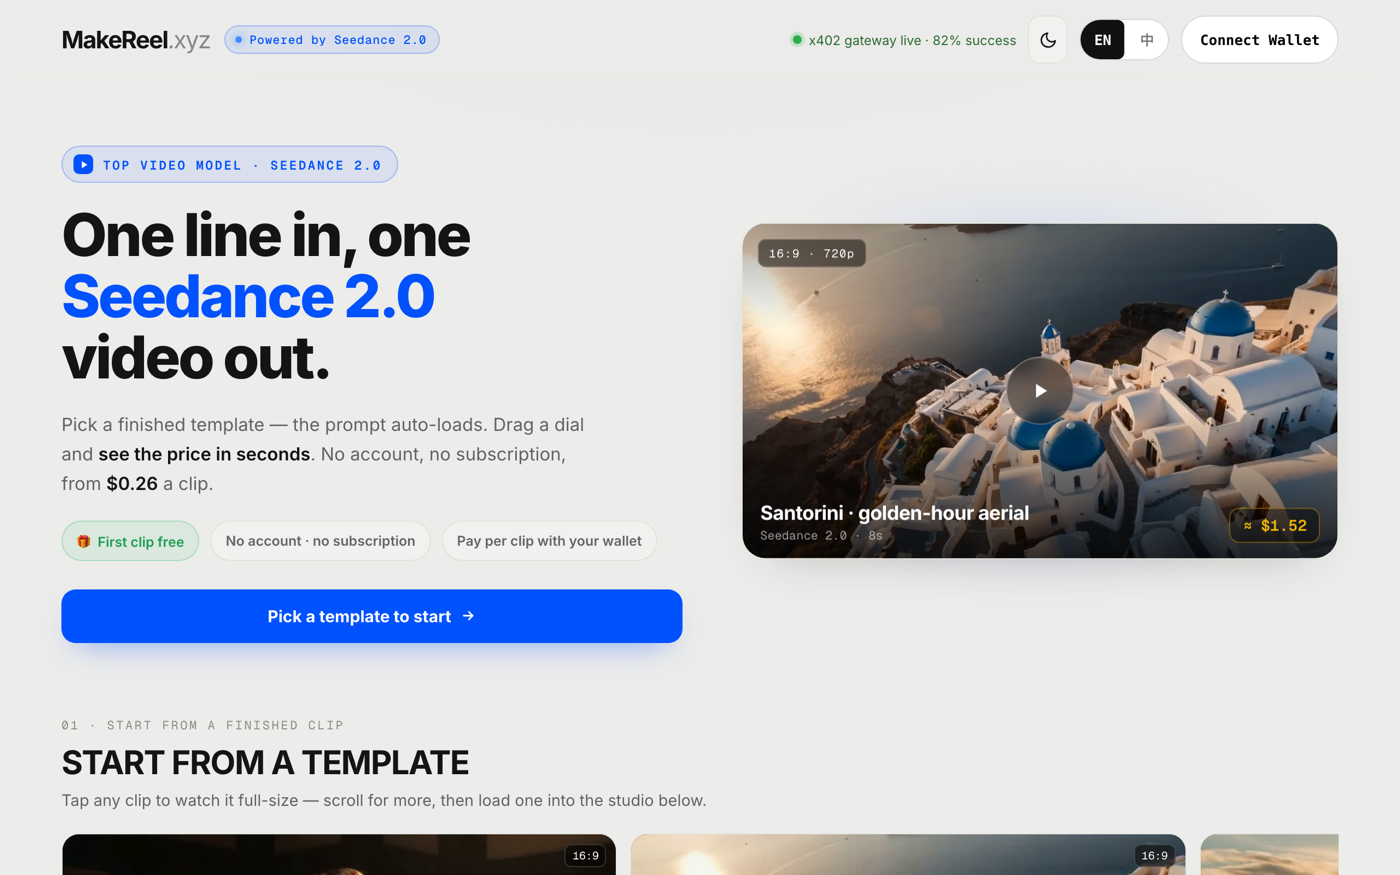The width and height of the screenshot is (1400, 875).
Task: Select the Santorini · golden-hour aerial title
Action: tap(894, 513)
